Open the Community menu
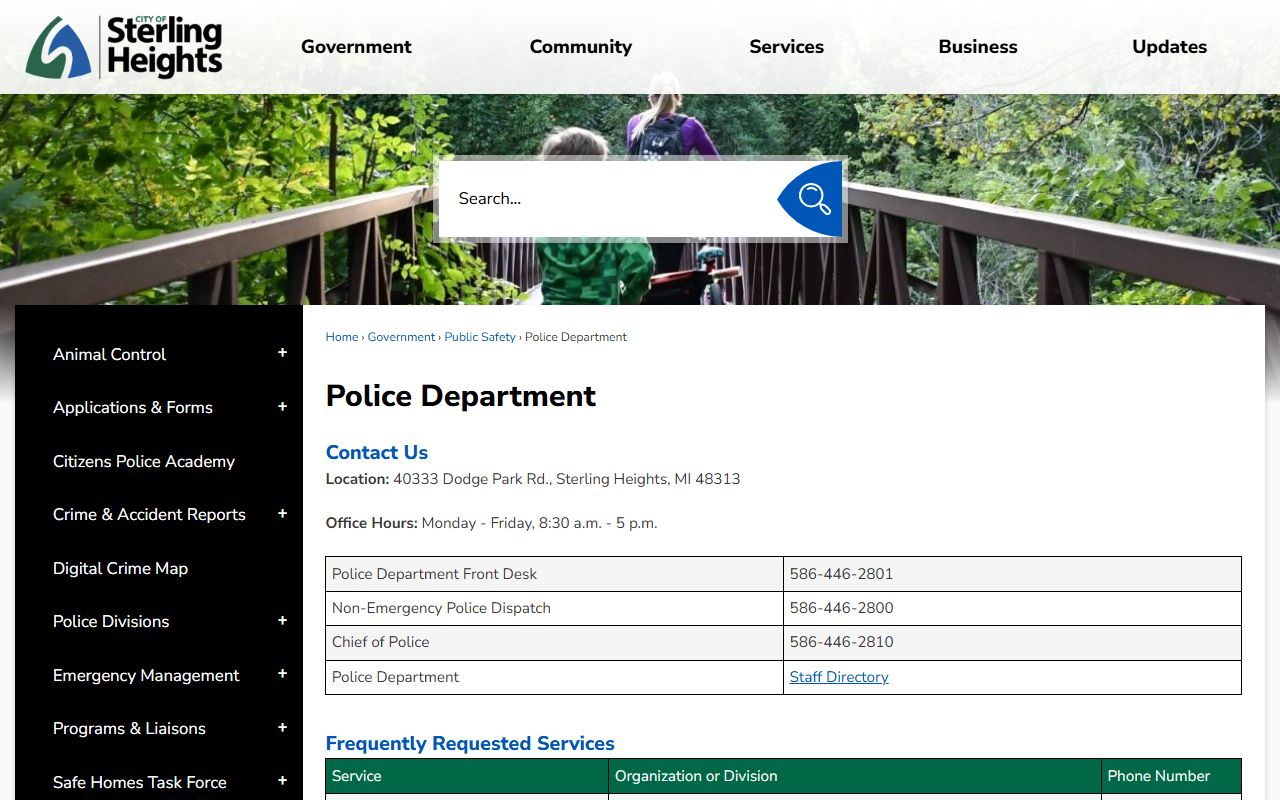Viewport: 1280px width, 800px height. pyautogui.click(x=580, y=47)
